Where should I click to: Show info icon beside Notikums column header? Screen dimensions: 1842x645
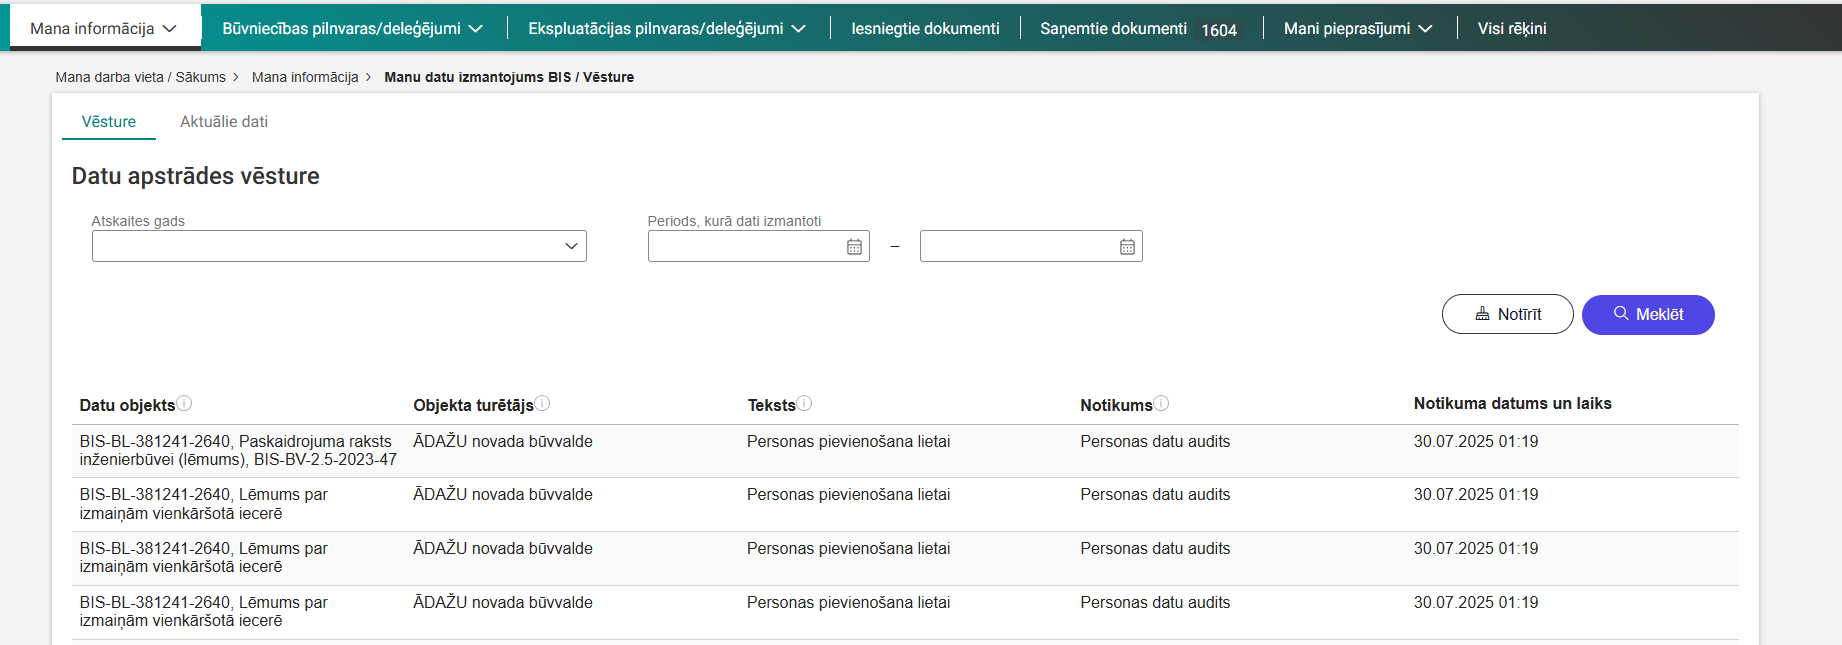[1161, 404]
